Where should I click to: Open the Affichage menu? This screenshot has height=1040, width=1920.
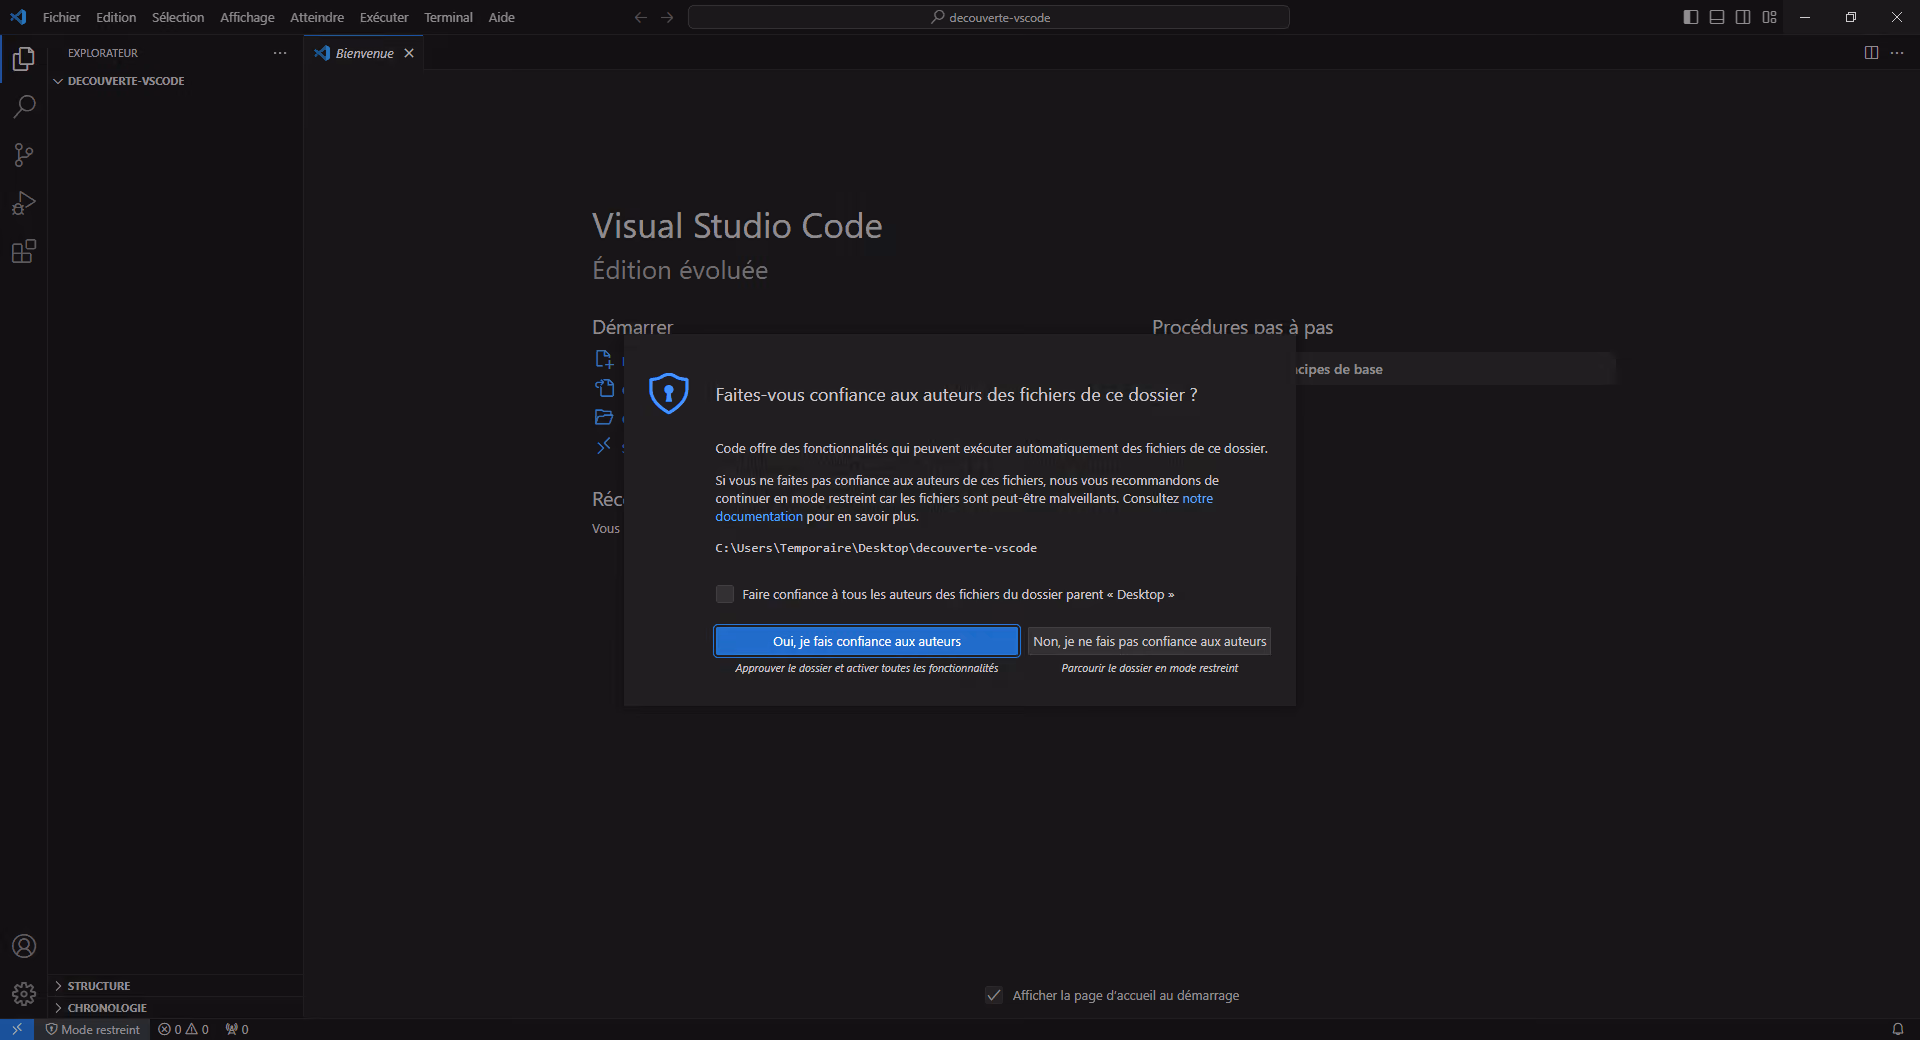point(247,17)
